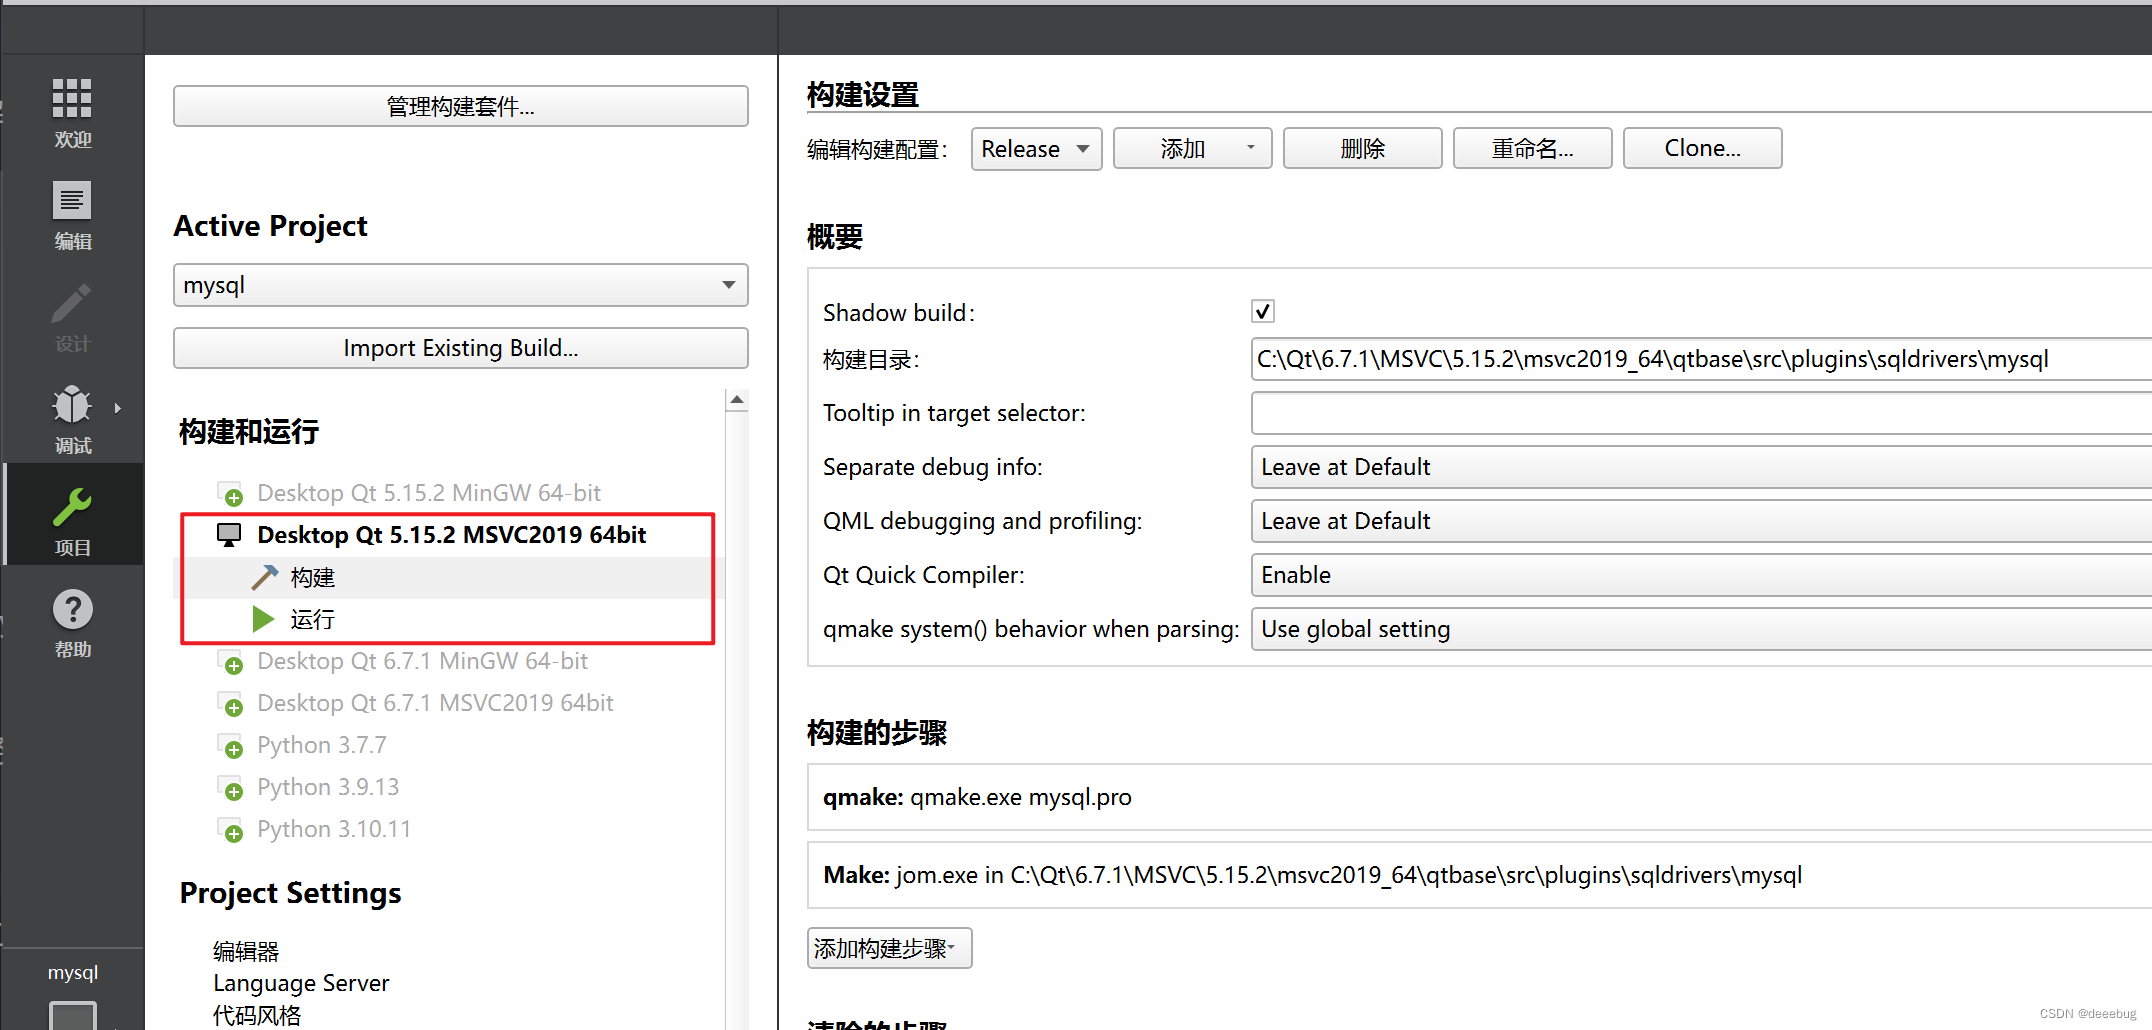Enable the Desktop Qt 5.15.2 MinGW 64-bit kit
Screen dimensions: 2152x1030
(231, 494)
